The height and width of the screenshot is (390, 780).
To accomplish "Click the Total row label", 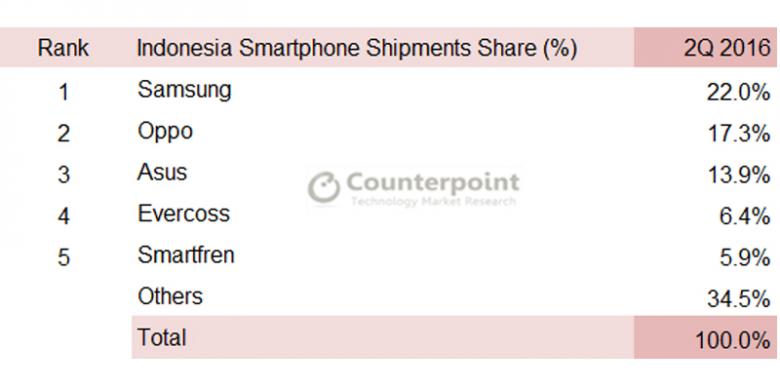I will click(x=162, y=337).
